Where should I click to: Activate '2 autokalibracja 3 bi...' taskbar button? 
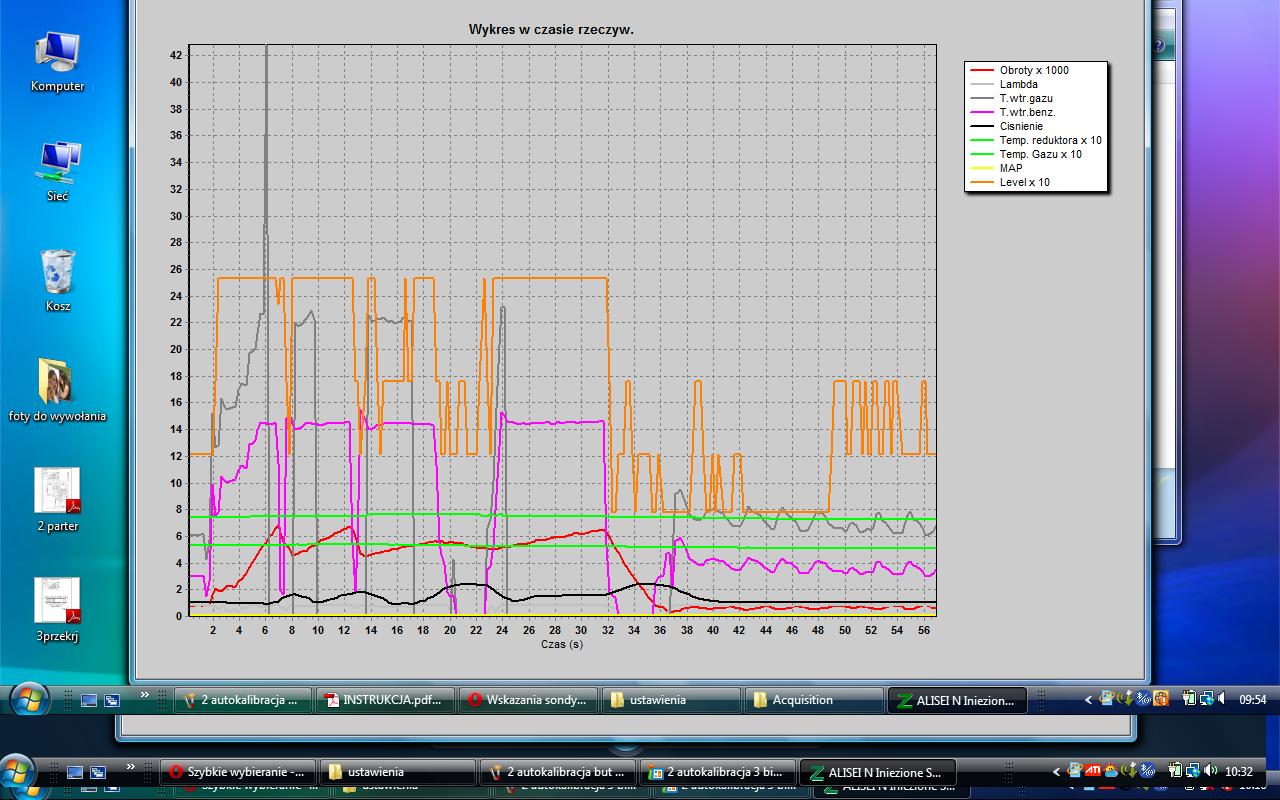coord(717,772)
